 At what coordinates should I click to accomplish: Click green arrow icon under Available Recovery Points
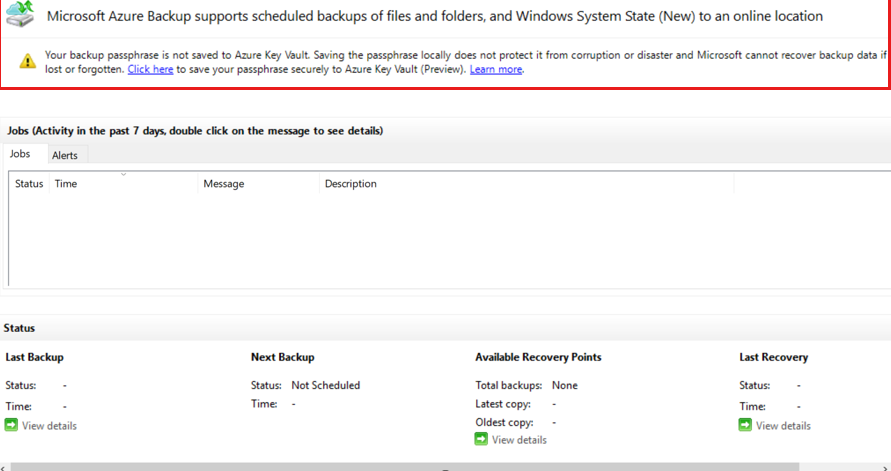coord(481,439)
